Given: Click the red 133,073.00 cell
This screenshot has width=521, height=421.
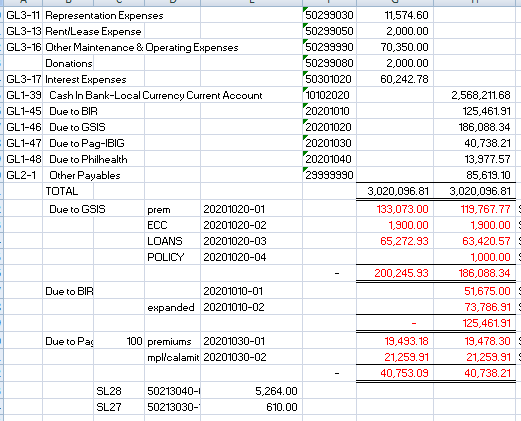Looking at the screenshot, I should tap(395, 209).
